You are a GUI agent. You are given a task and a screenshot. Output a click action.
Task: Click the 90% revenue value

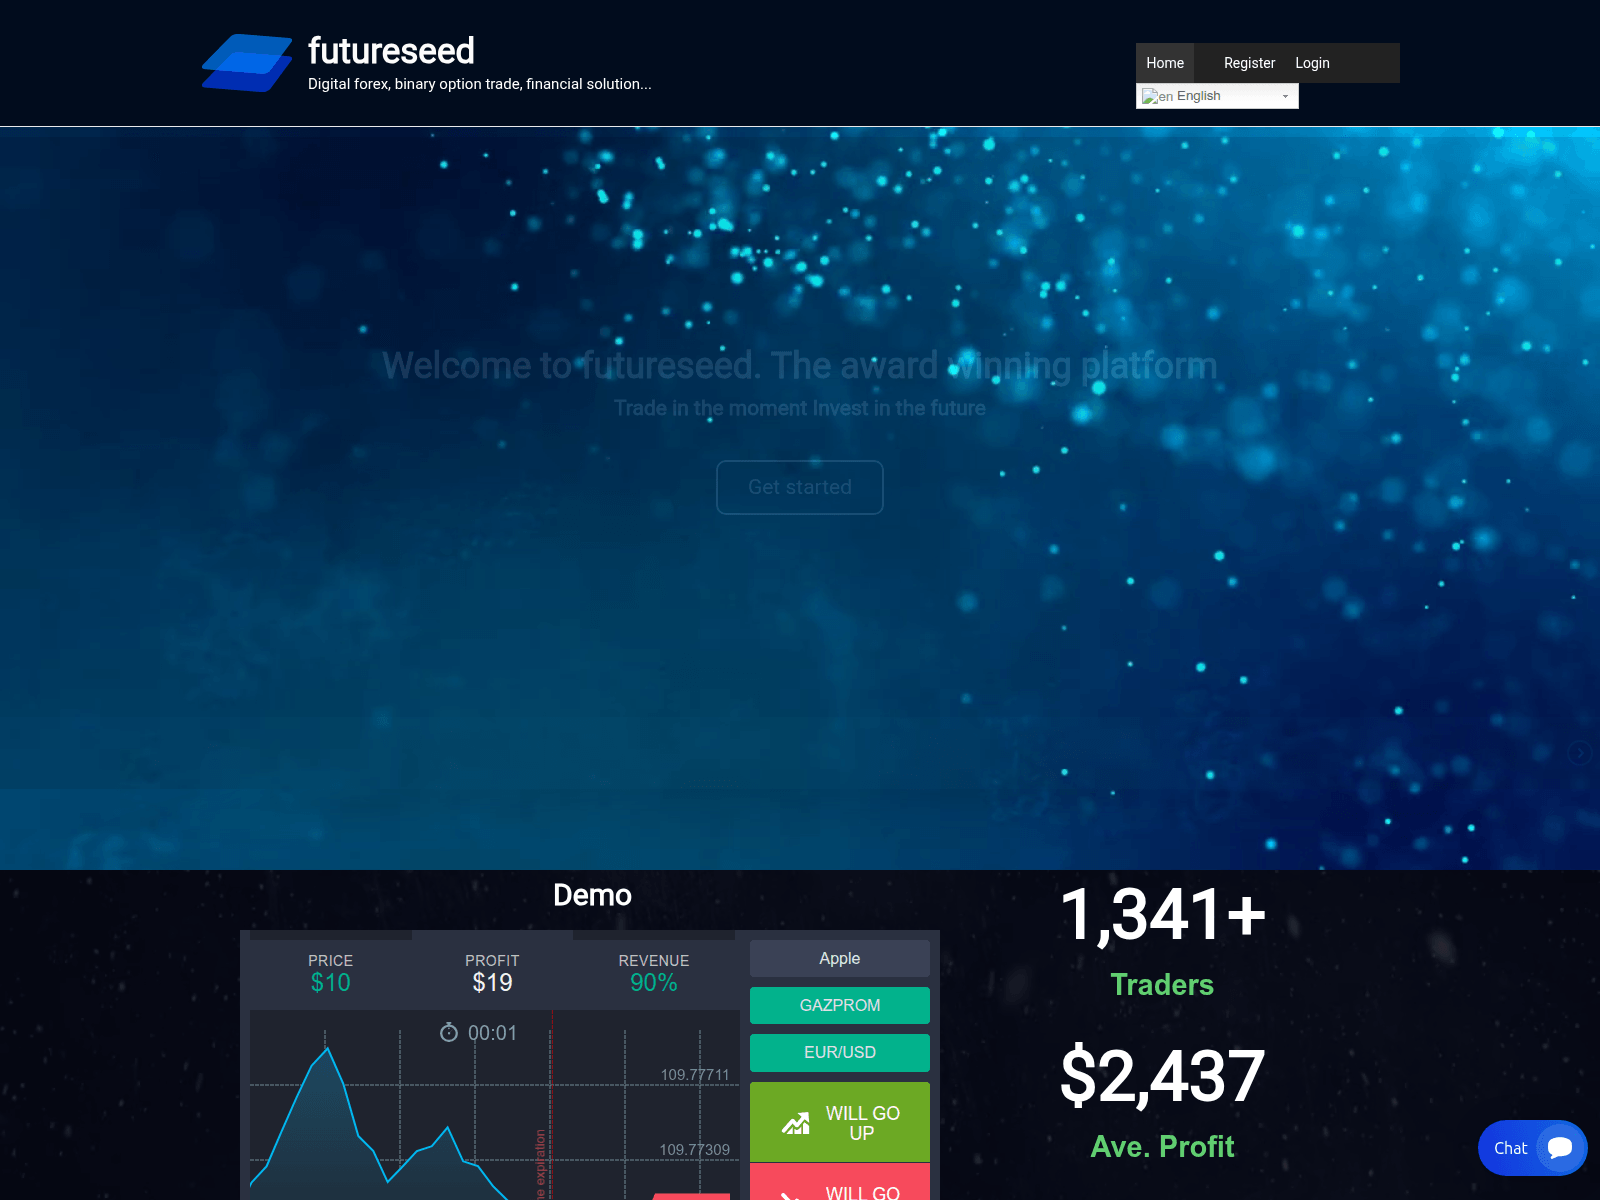(654, 982)
